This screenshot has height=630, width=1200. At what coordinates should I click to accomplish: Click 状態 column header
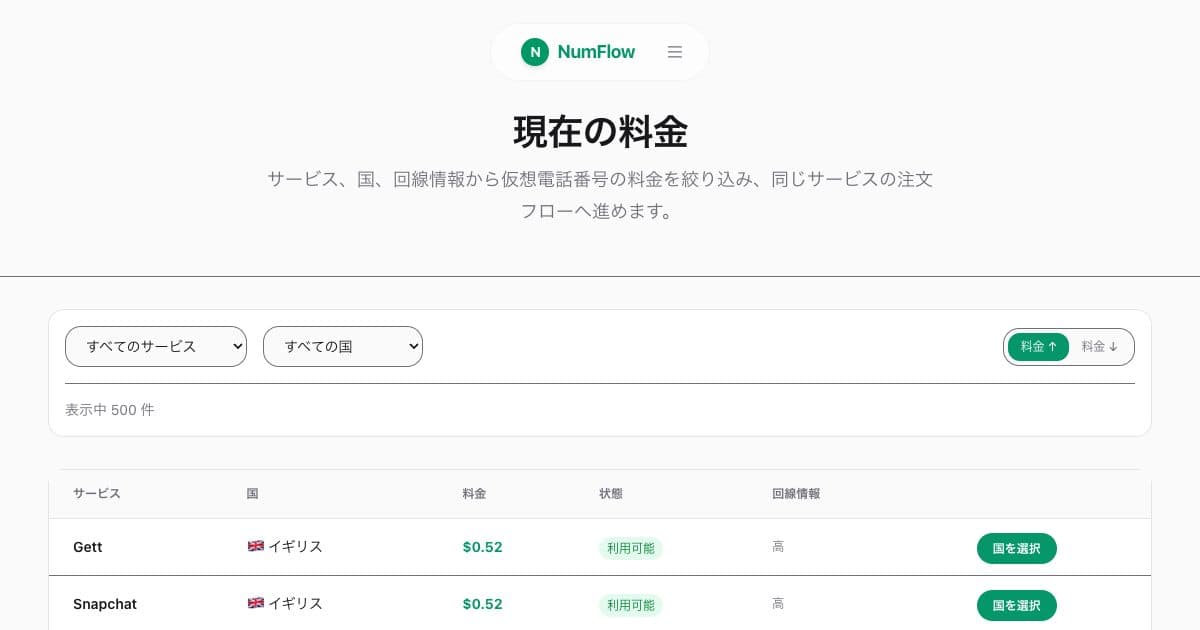611,494
